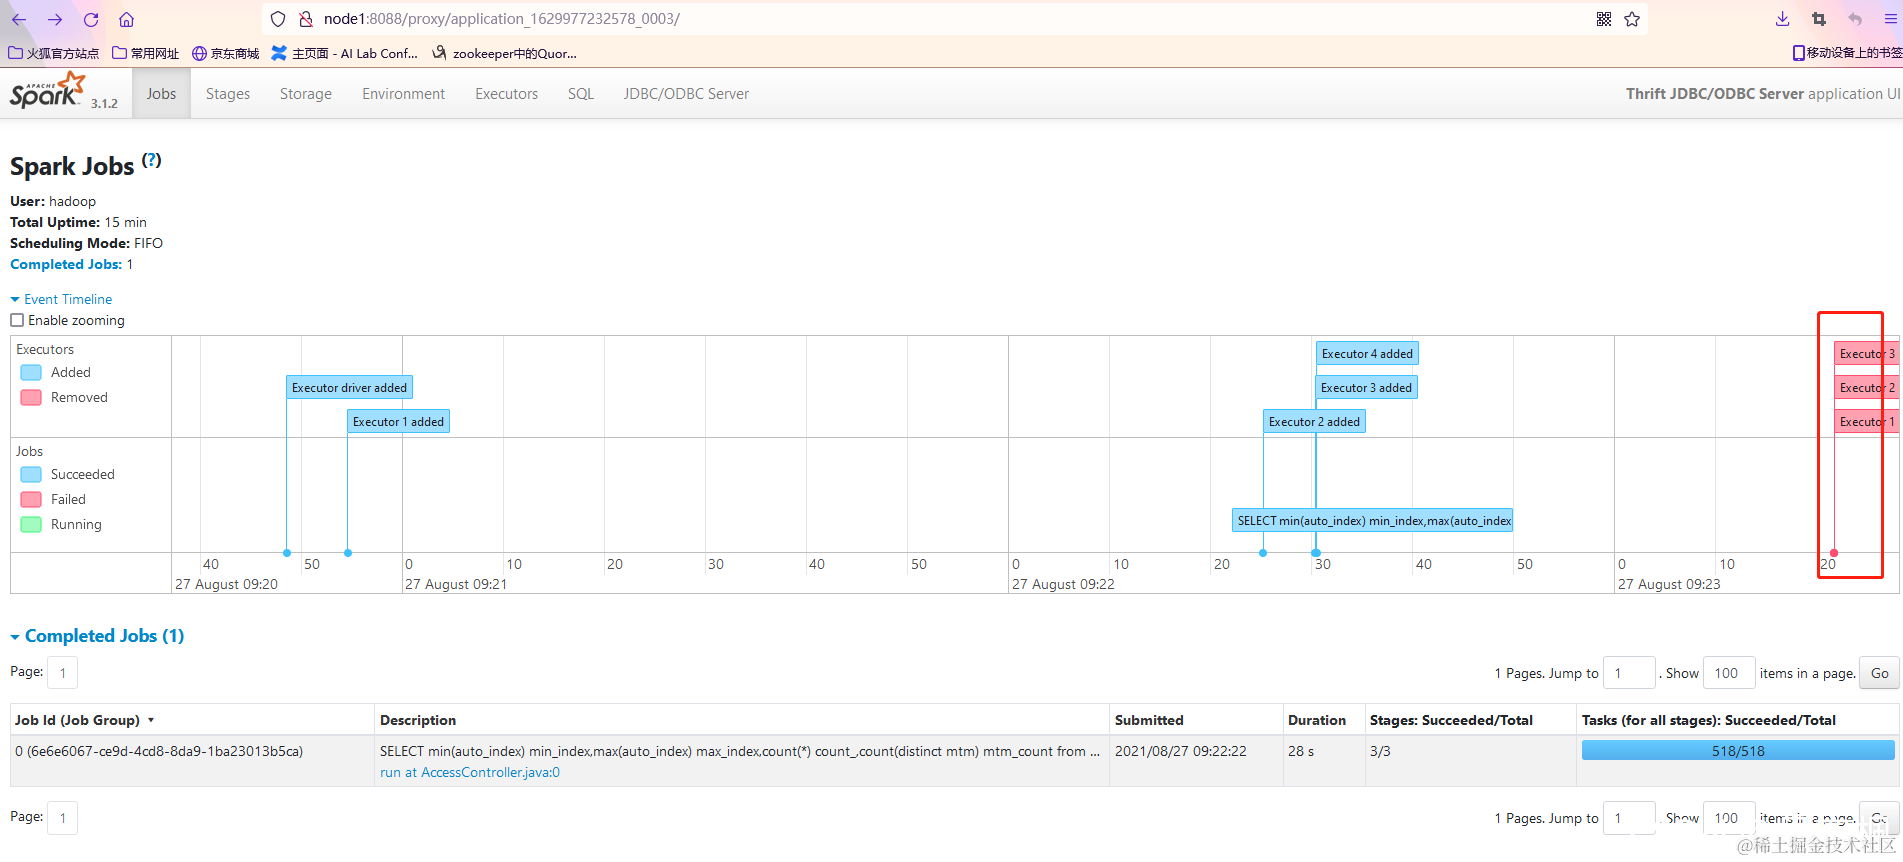Select the red Executor 1 removed event
The image size is (1903, 862).
(x=1866, y=422)
